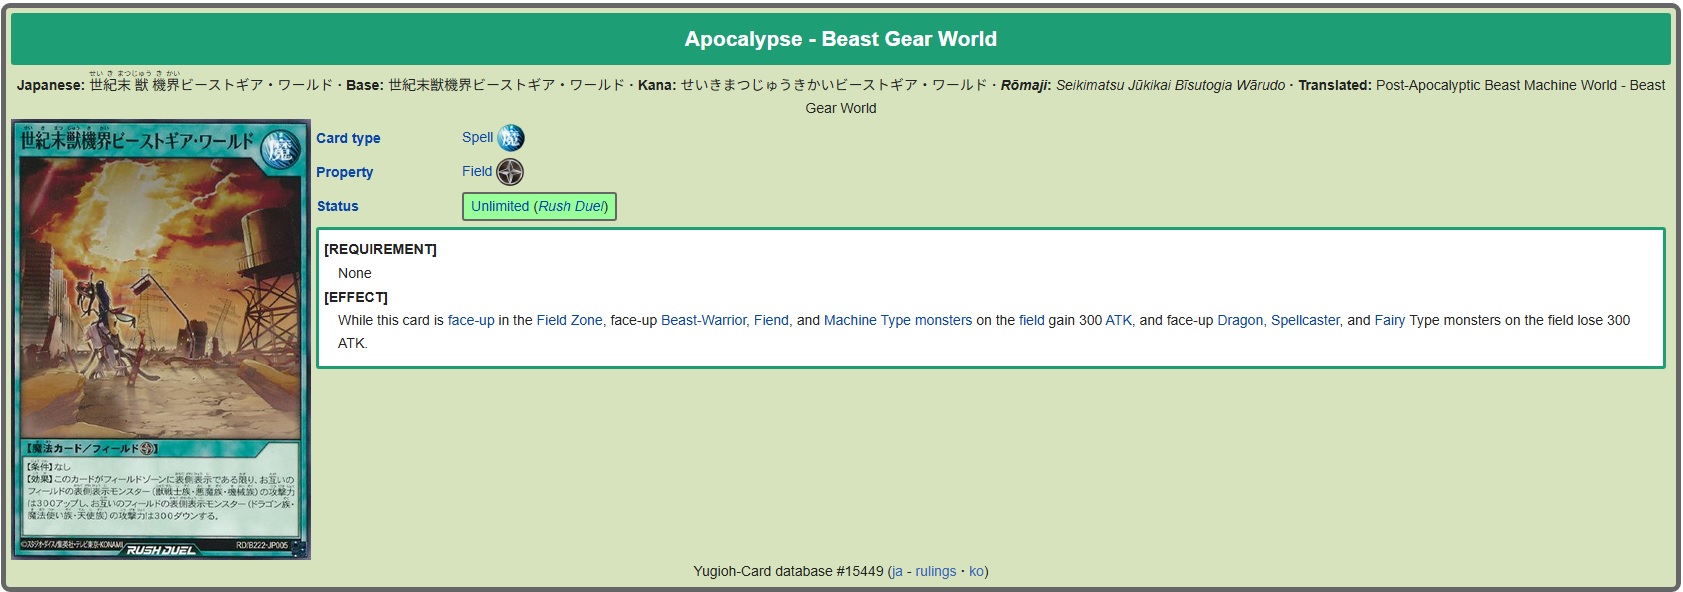Open the ja database link
The image size is (1683, 592).
coord(897,571)
